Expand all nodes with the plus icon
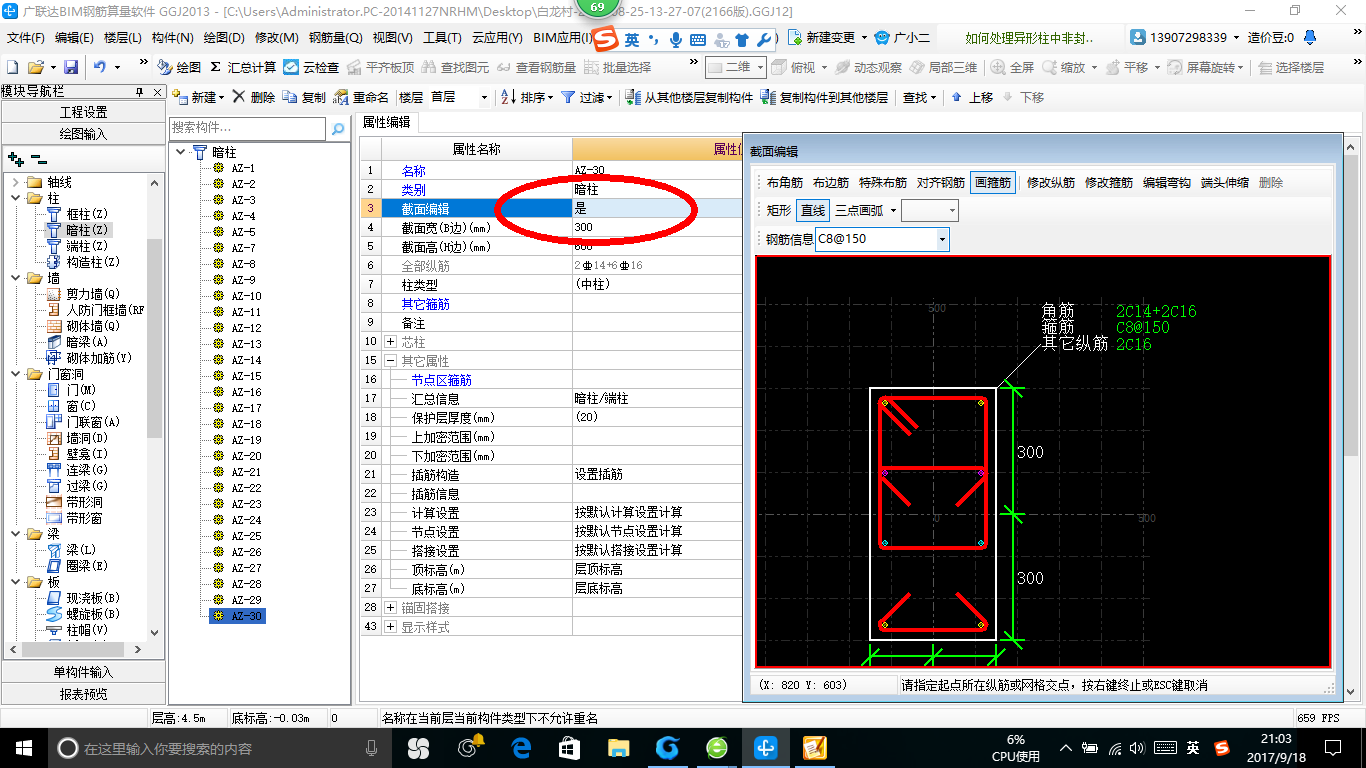The width and height of the screenshot is (1366, 768). pos(15,159)
